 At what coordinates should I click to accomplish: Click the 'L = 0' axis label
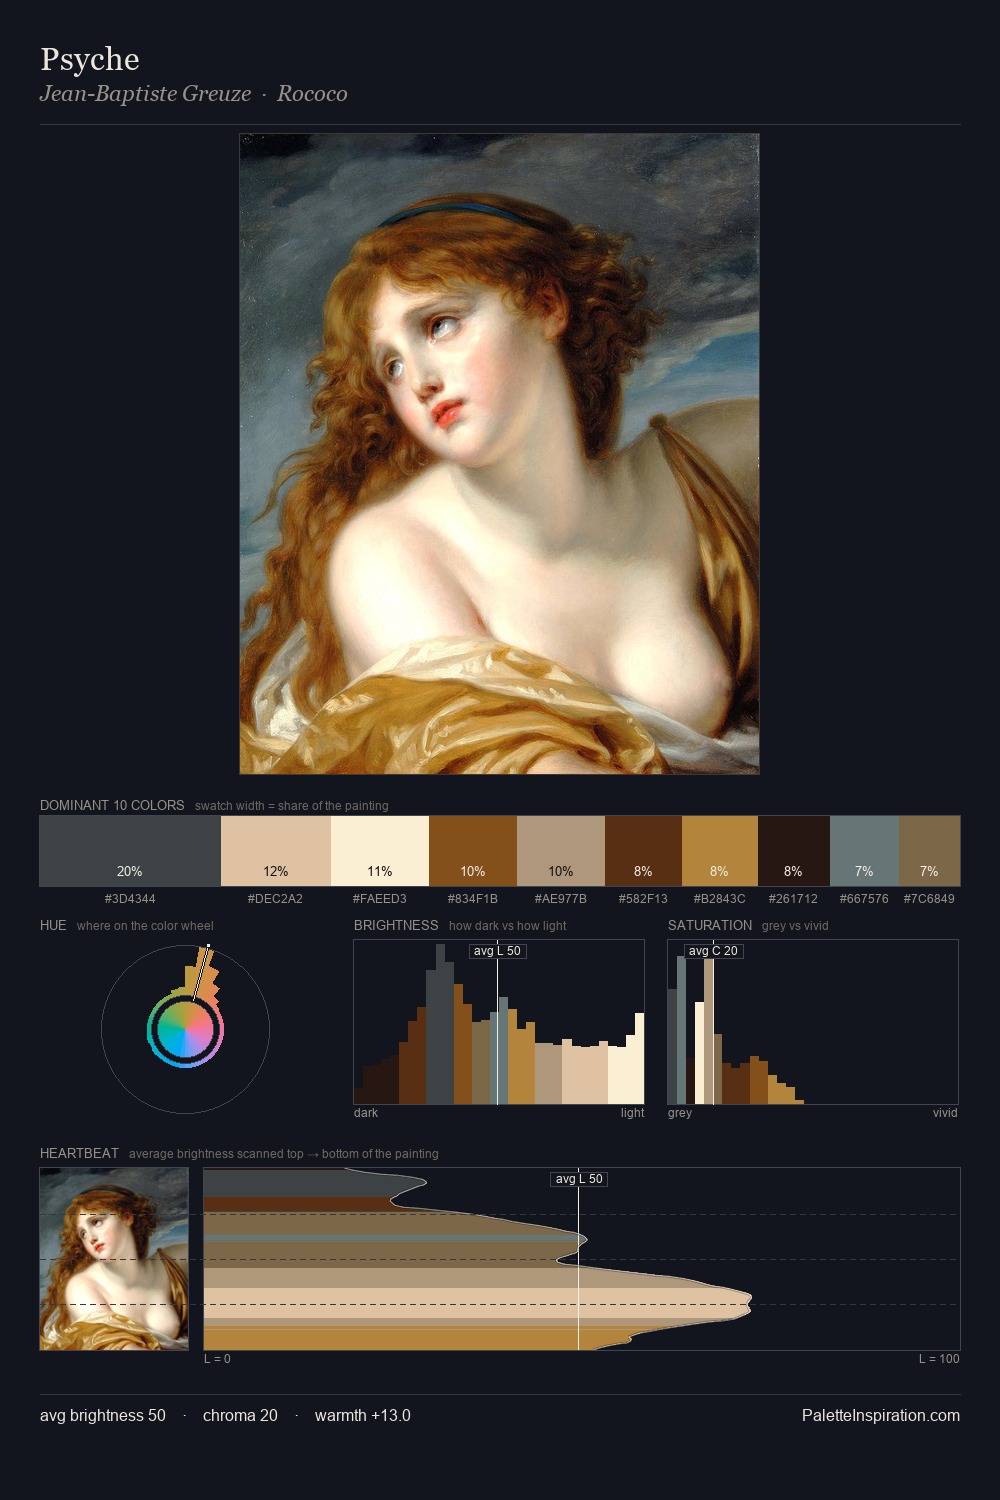click(217, 1359)
